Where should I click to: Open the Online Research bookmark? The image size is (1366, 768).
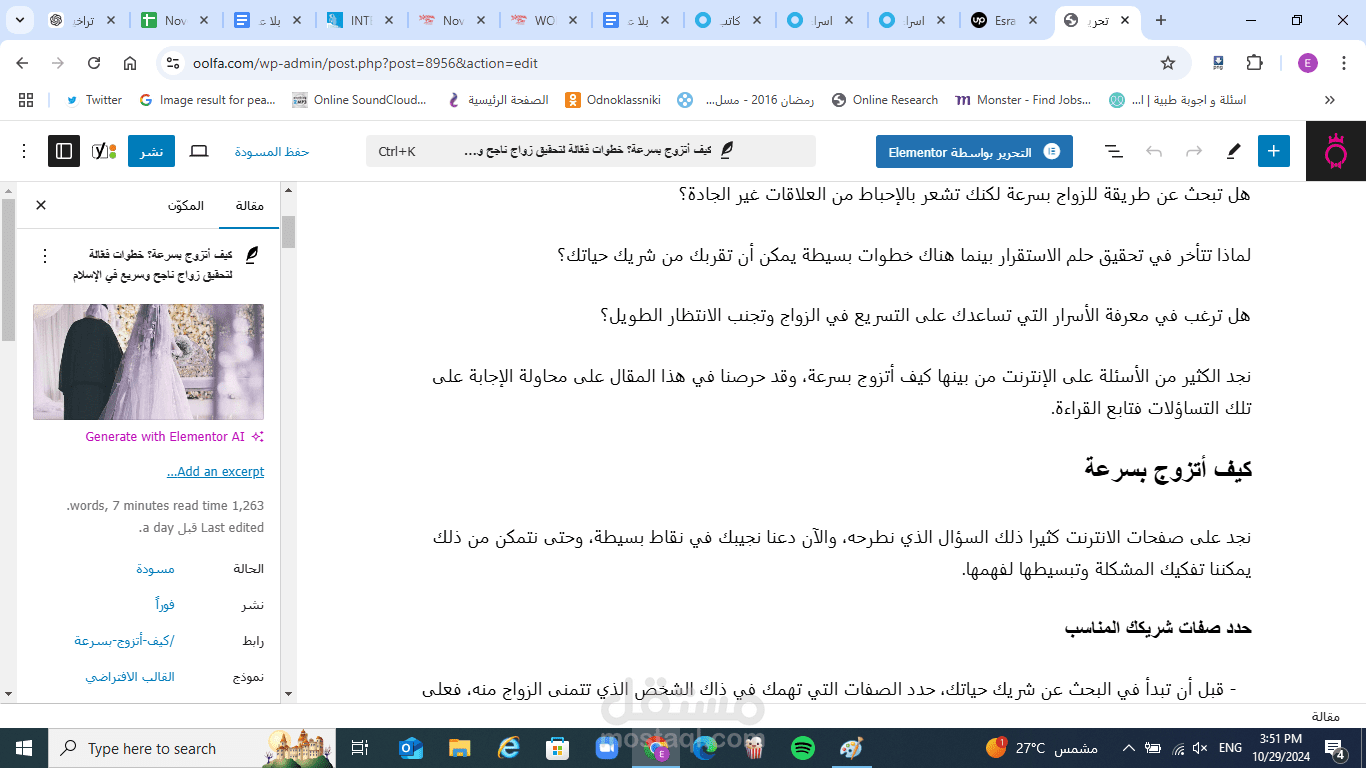(885, 100)
